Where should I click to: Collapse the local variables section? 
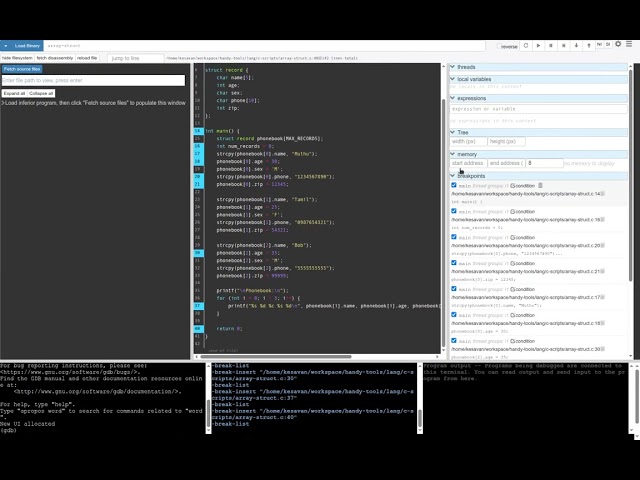coord(452,79)
